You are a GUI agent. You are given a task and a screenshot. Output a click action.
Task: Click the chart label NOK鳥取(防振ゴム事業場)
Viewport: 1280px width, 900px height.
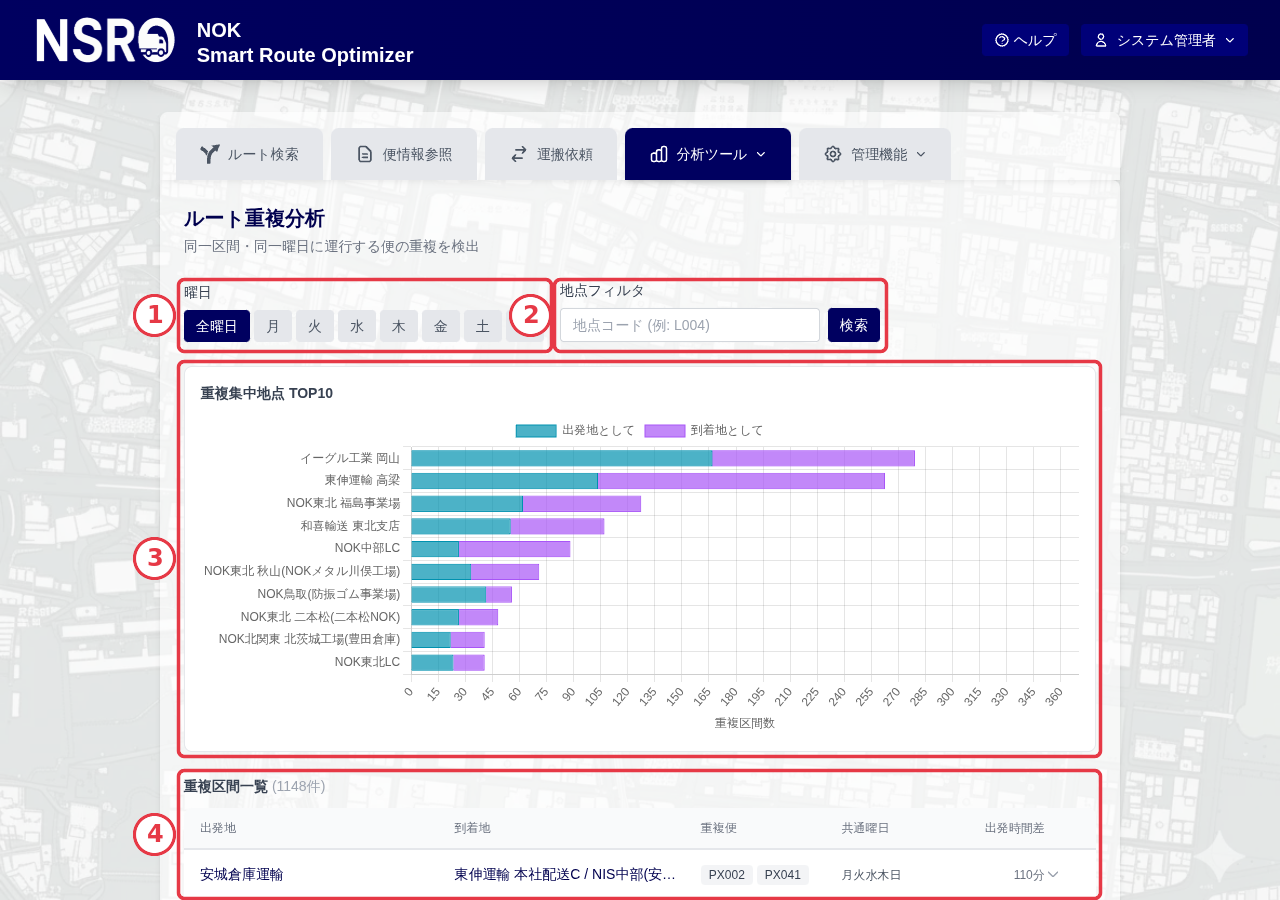[x=328, y=594]
